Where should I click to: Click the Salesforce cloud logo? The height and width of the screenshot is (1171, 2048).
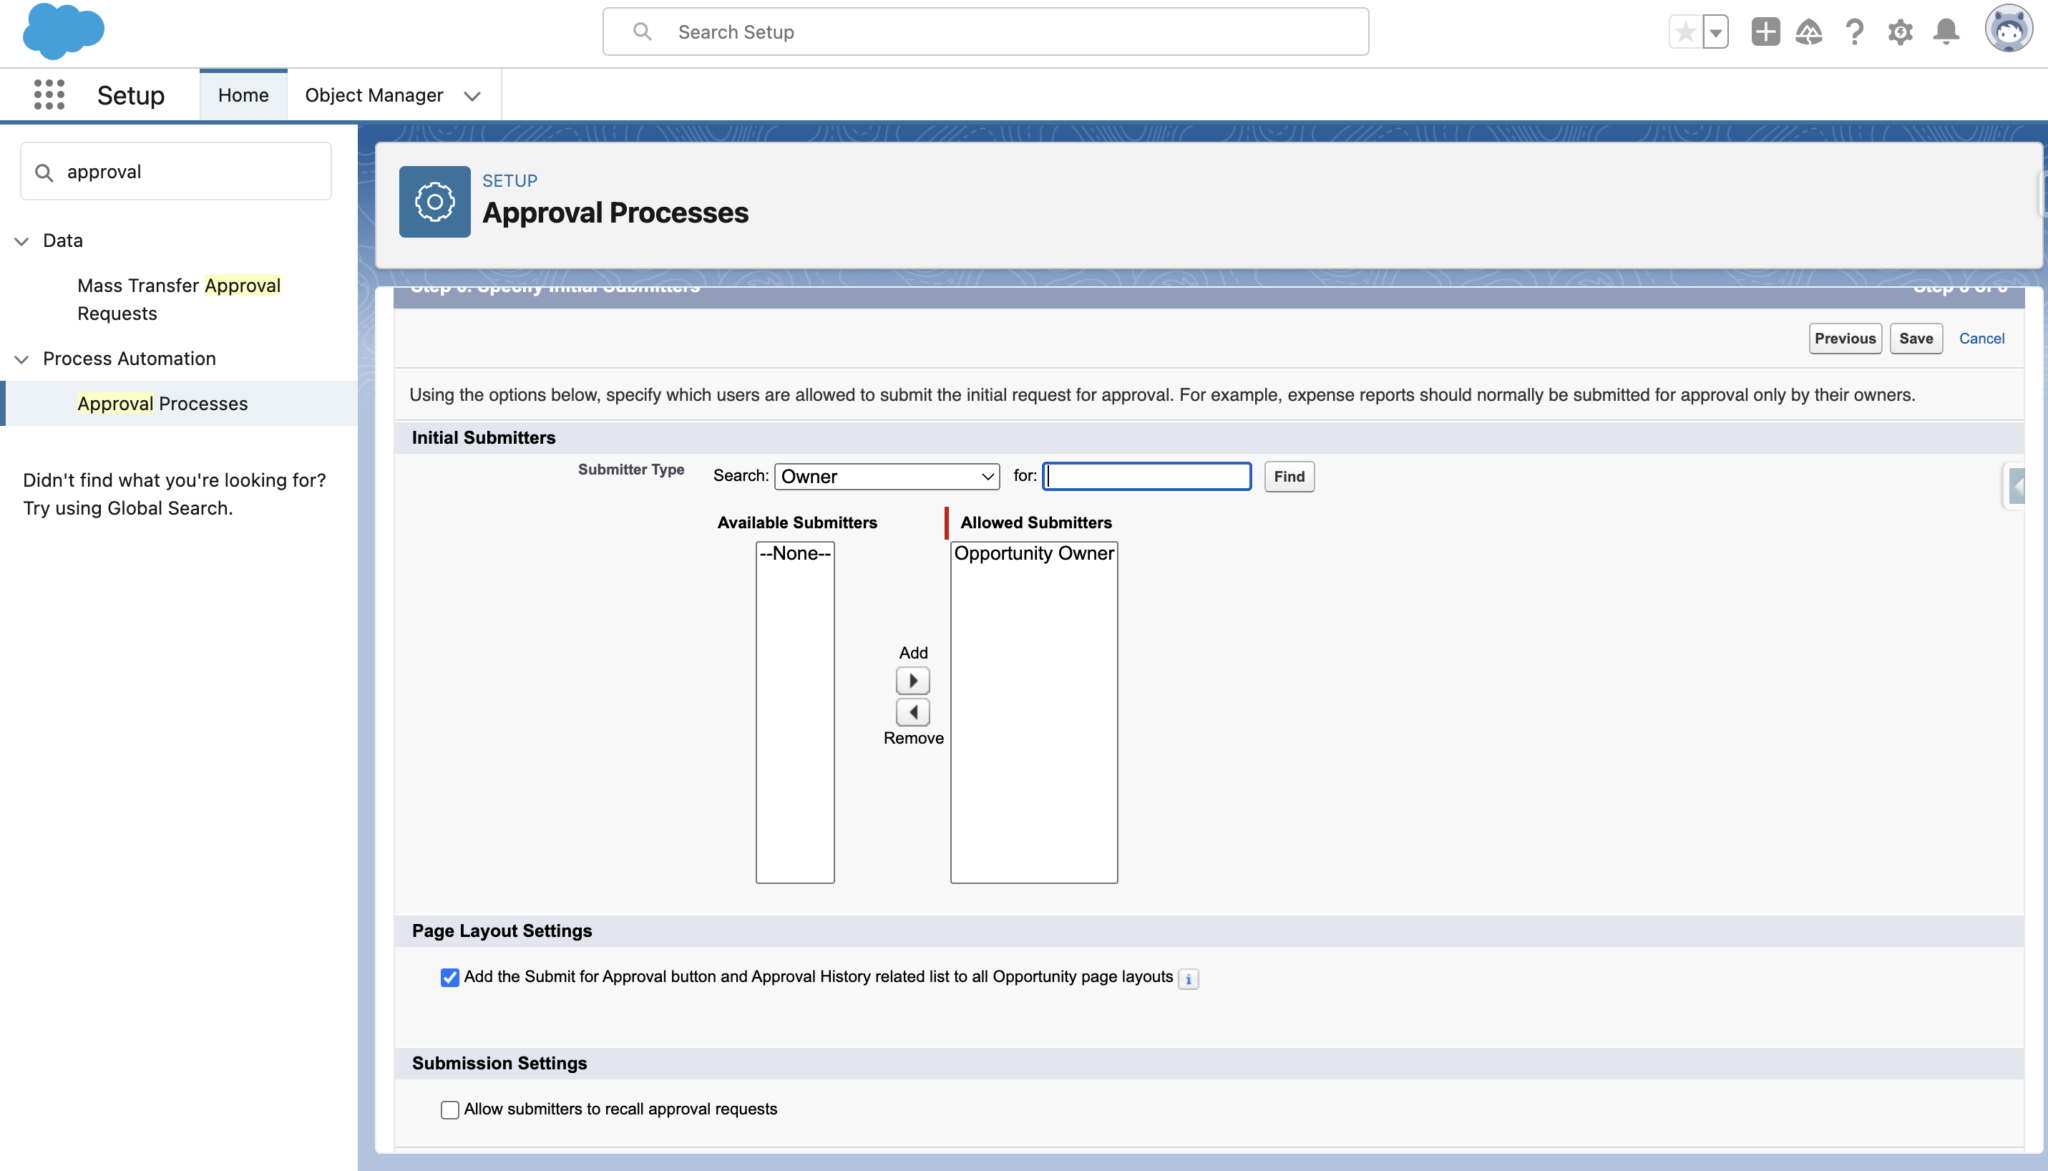(62, 31)
